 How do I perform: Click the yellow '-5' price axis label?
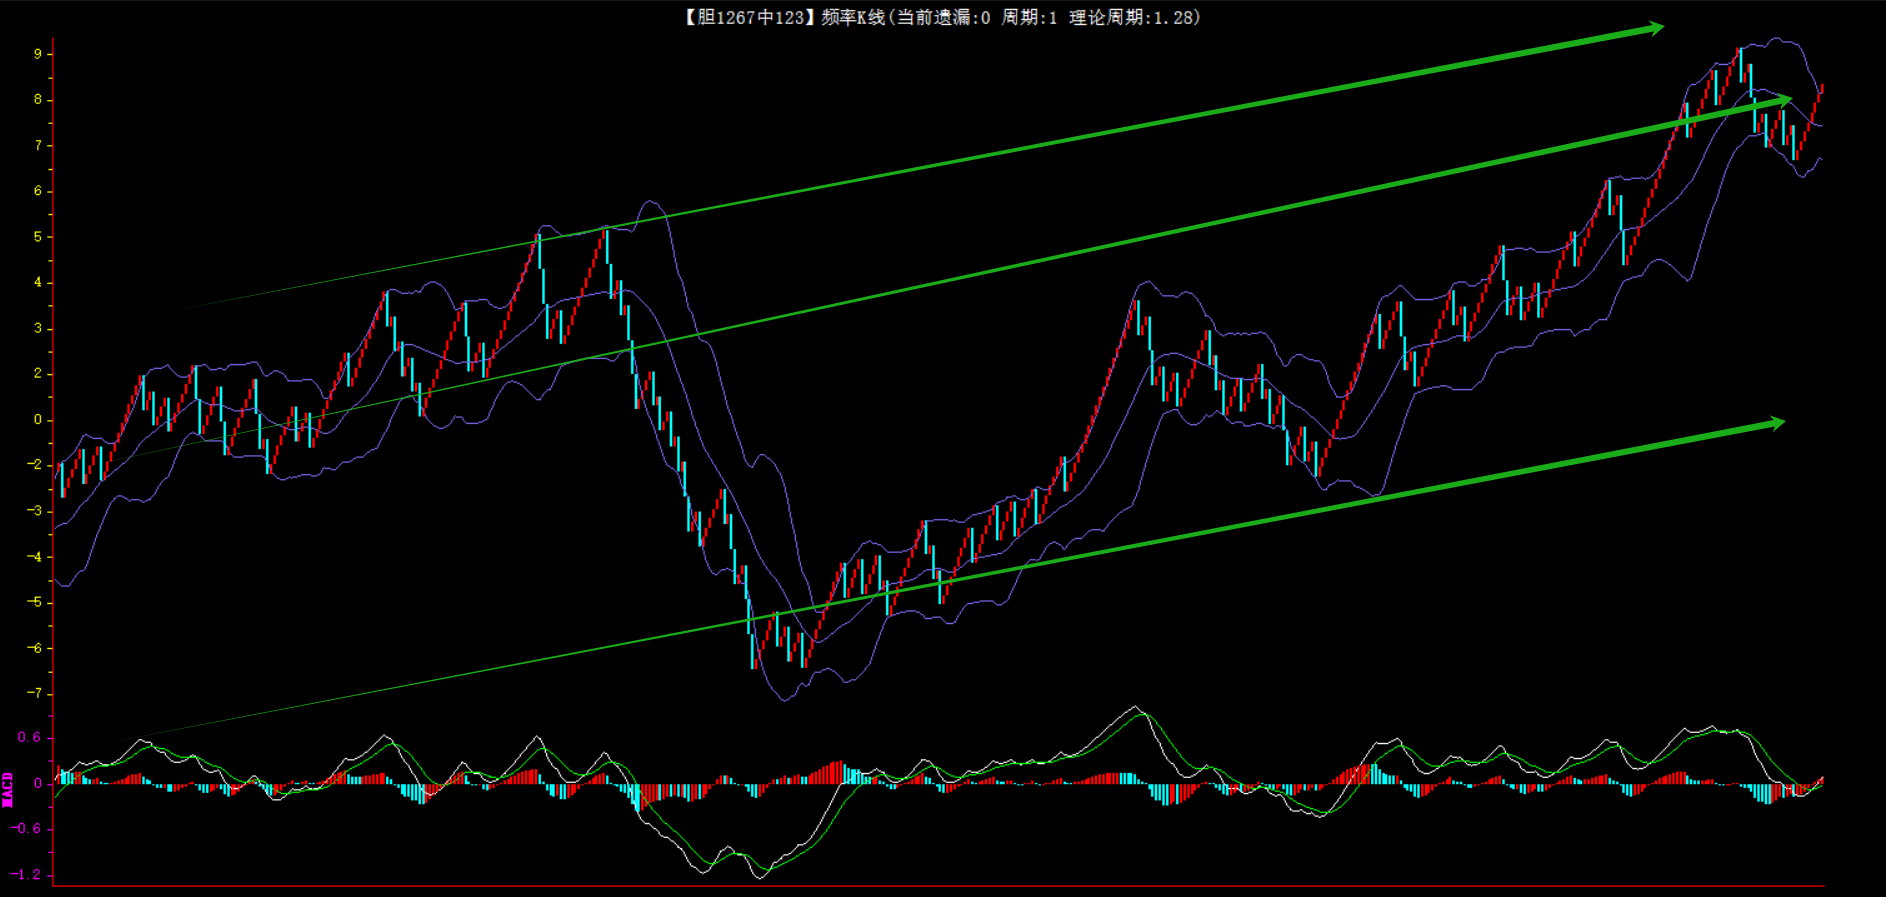click(x=34, y=602)
